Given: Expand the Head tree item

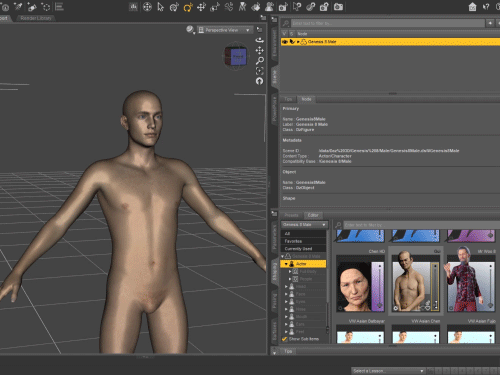Looking at the screenshot, I should pos(286,286).
